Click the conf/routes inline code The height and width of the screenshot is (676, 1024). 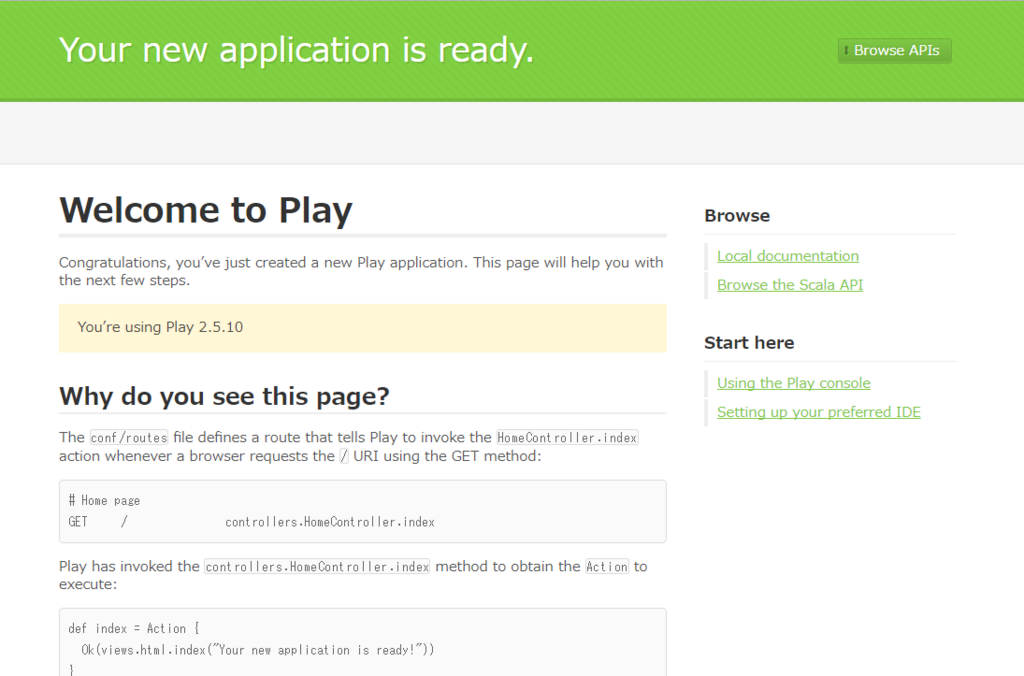(x=129, y=438)
